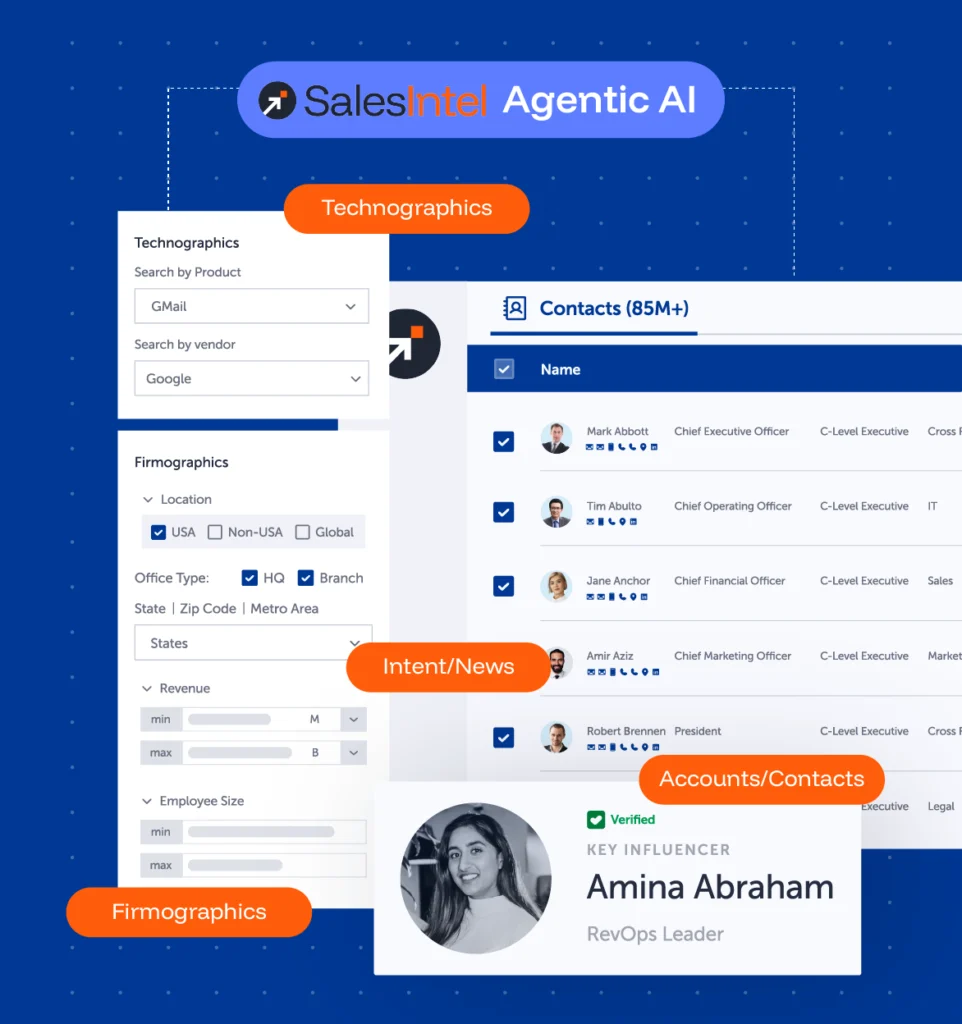Click Amir Aziz's mobile device icon

613,672
